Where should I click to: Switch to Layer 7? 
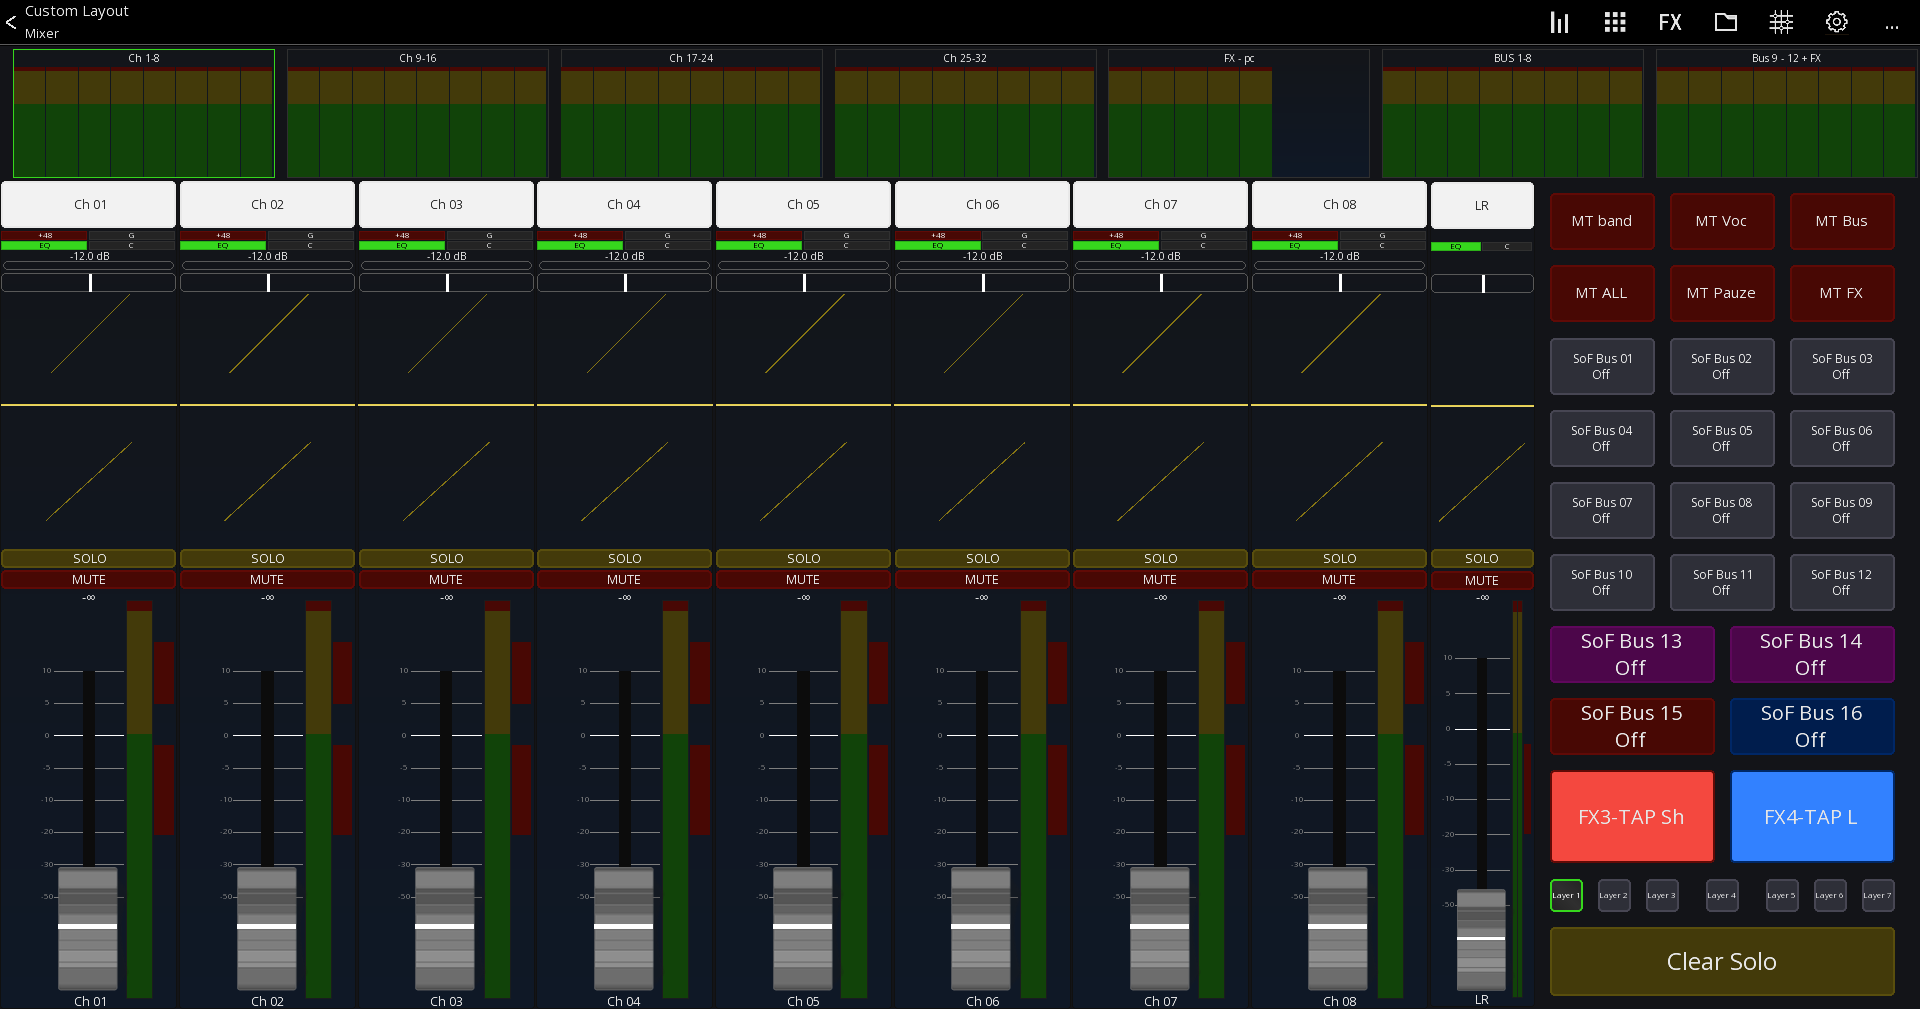tap(1877, 895)
